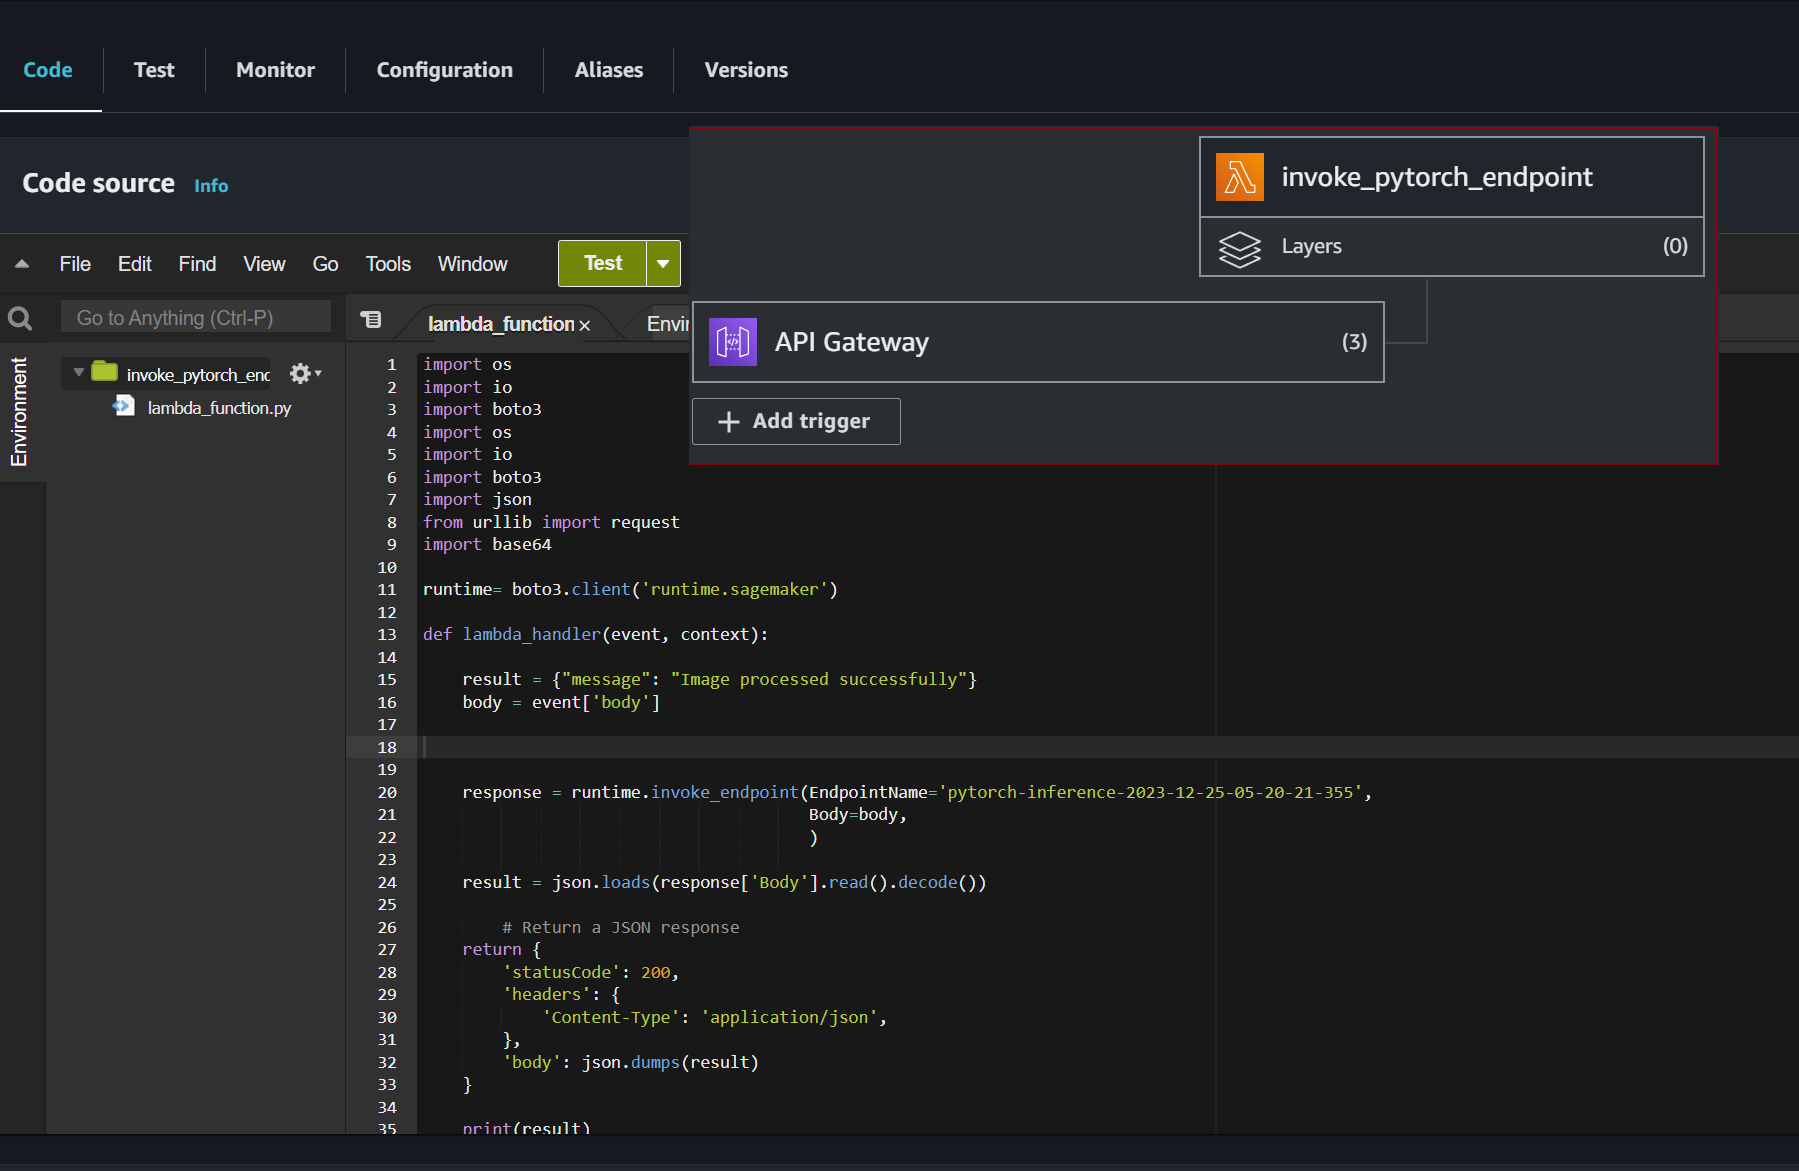1799x1171 pixels.
Task: Click the 'def lambda_handler(event, context):' line
Action: pyautogui.click(x=595, y=634)
